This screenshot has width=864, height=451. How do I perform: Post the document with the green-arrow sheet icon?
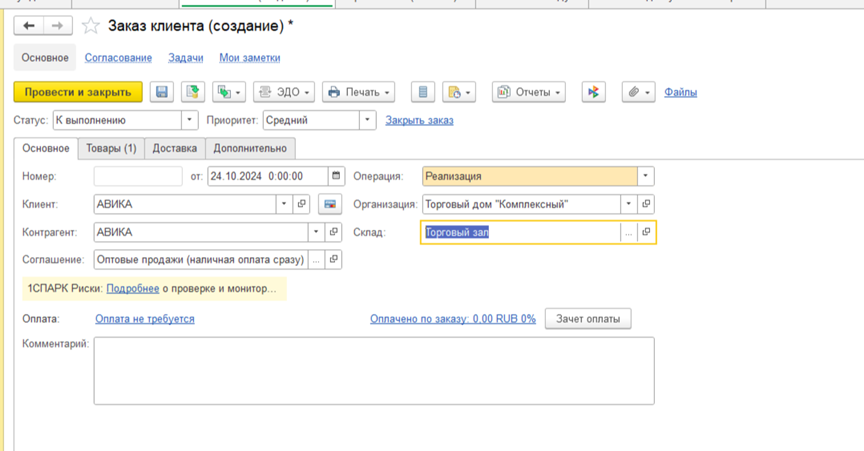click(x=192, y=92)
